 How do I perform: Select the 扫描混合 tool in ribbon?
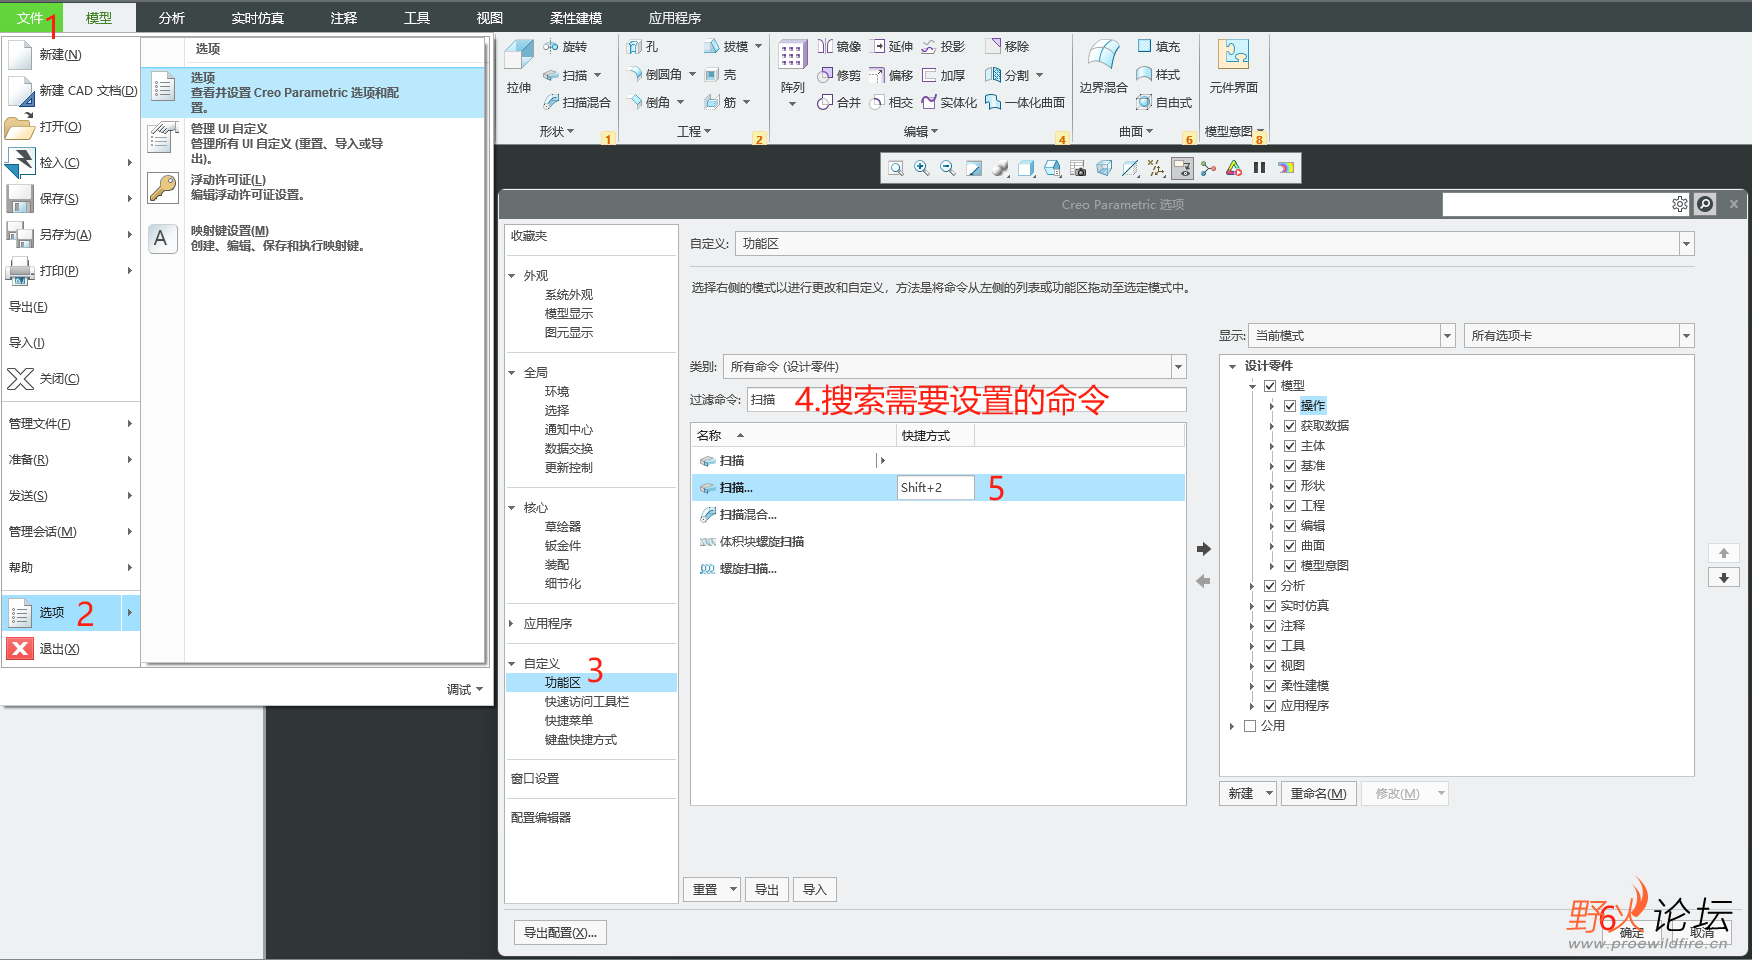point(577,102)
